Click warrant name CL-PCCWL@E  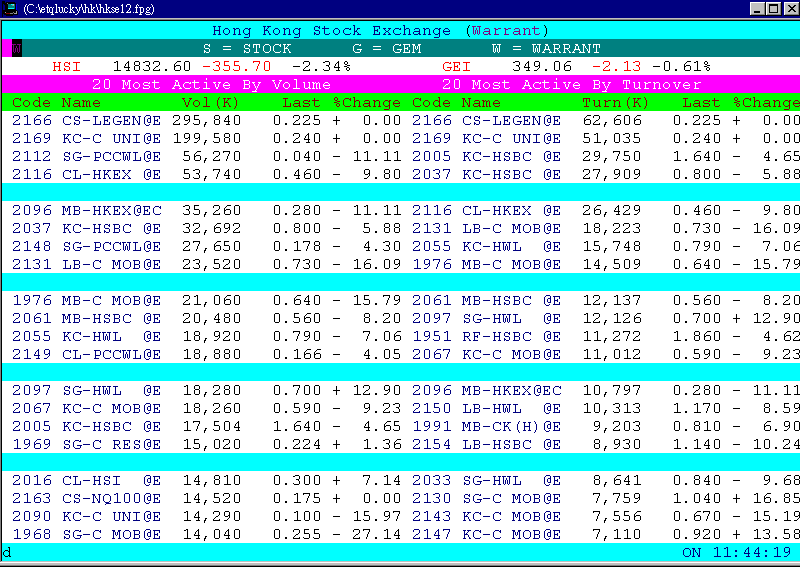coord(111,354)
